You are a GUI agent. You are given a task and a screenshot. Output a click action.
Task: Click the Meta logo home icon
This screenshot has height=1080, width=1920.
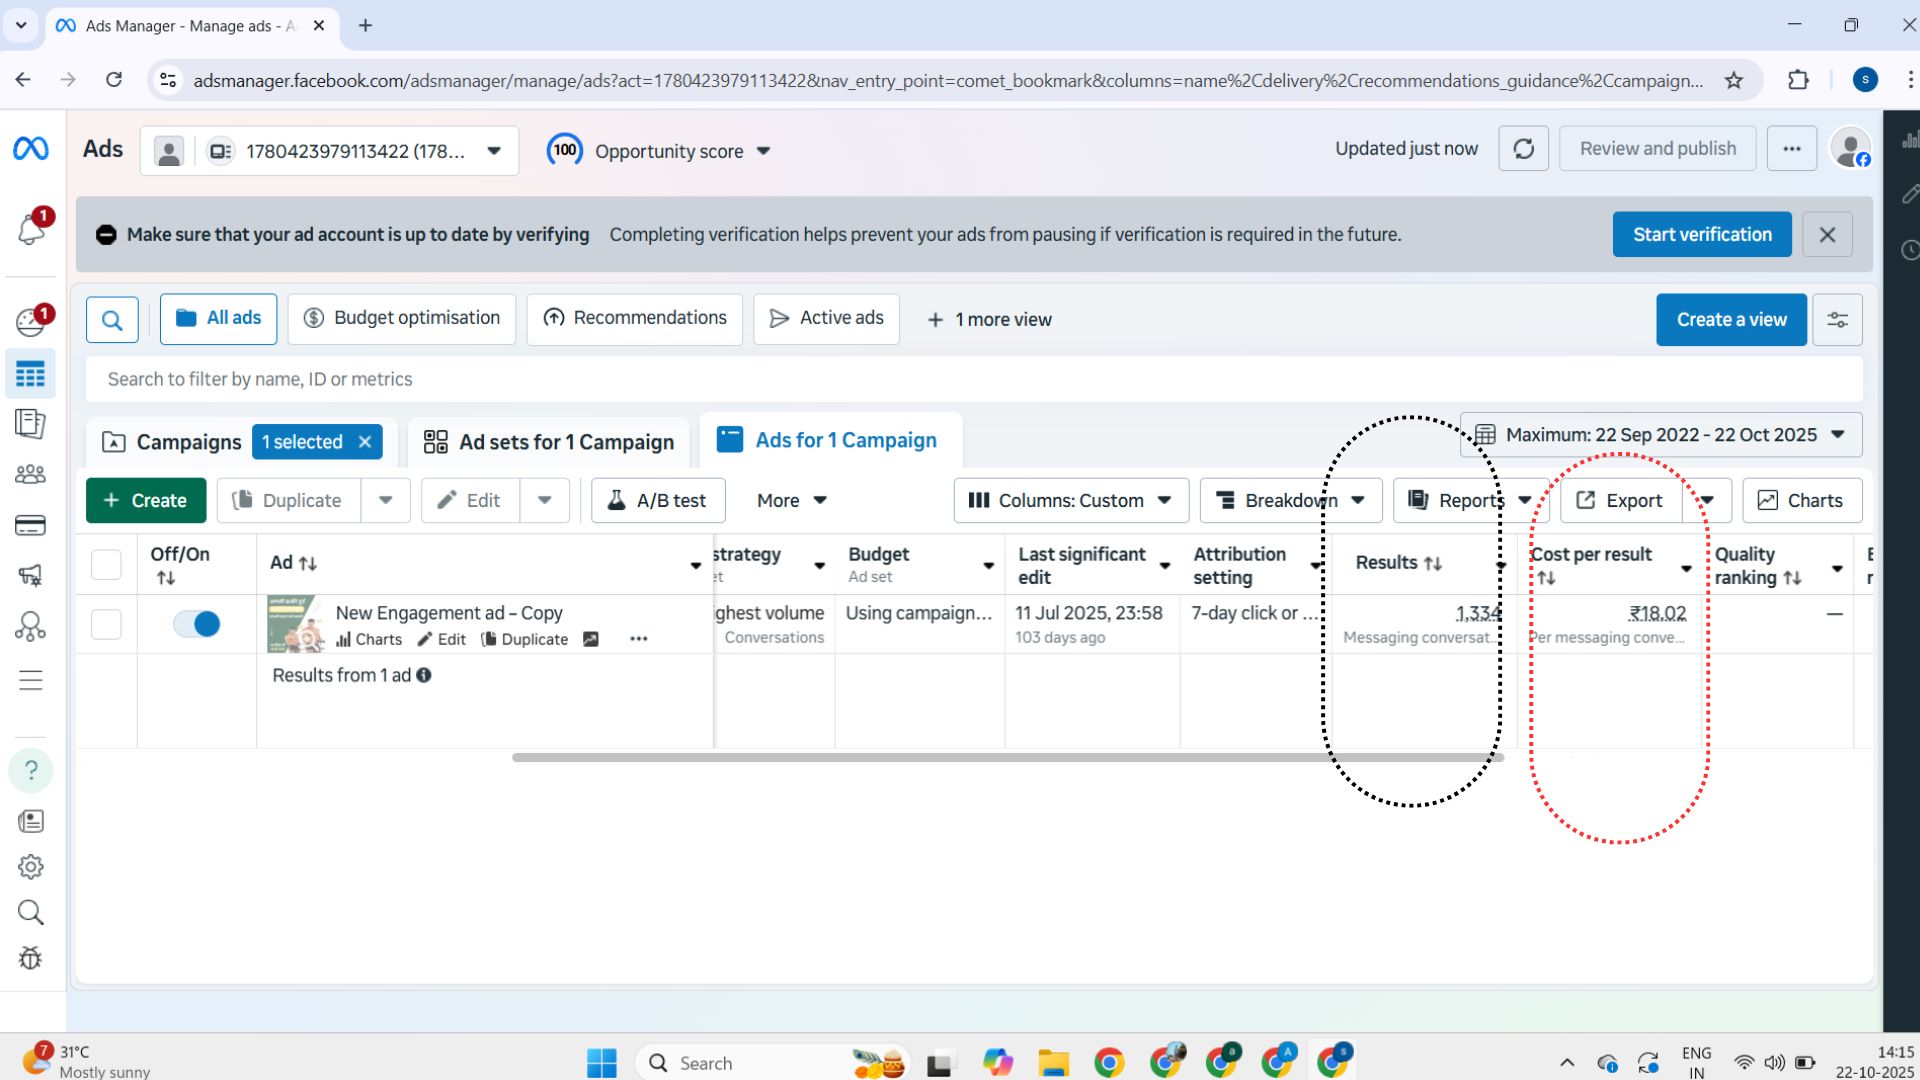[30, 149]
